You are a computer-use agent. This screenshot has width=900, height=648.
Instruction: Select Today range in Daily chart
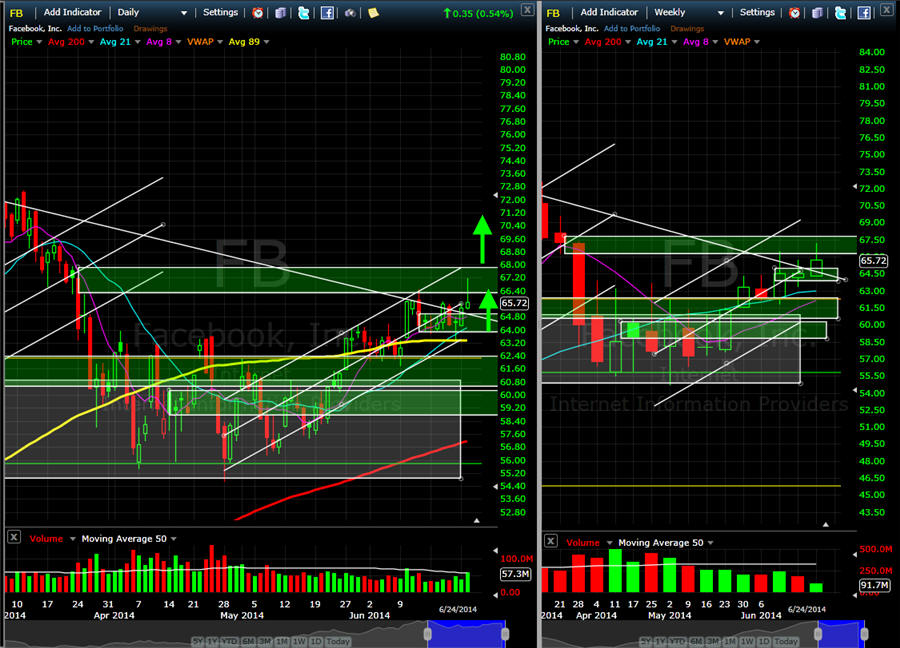click(x=338, y=641)
